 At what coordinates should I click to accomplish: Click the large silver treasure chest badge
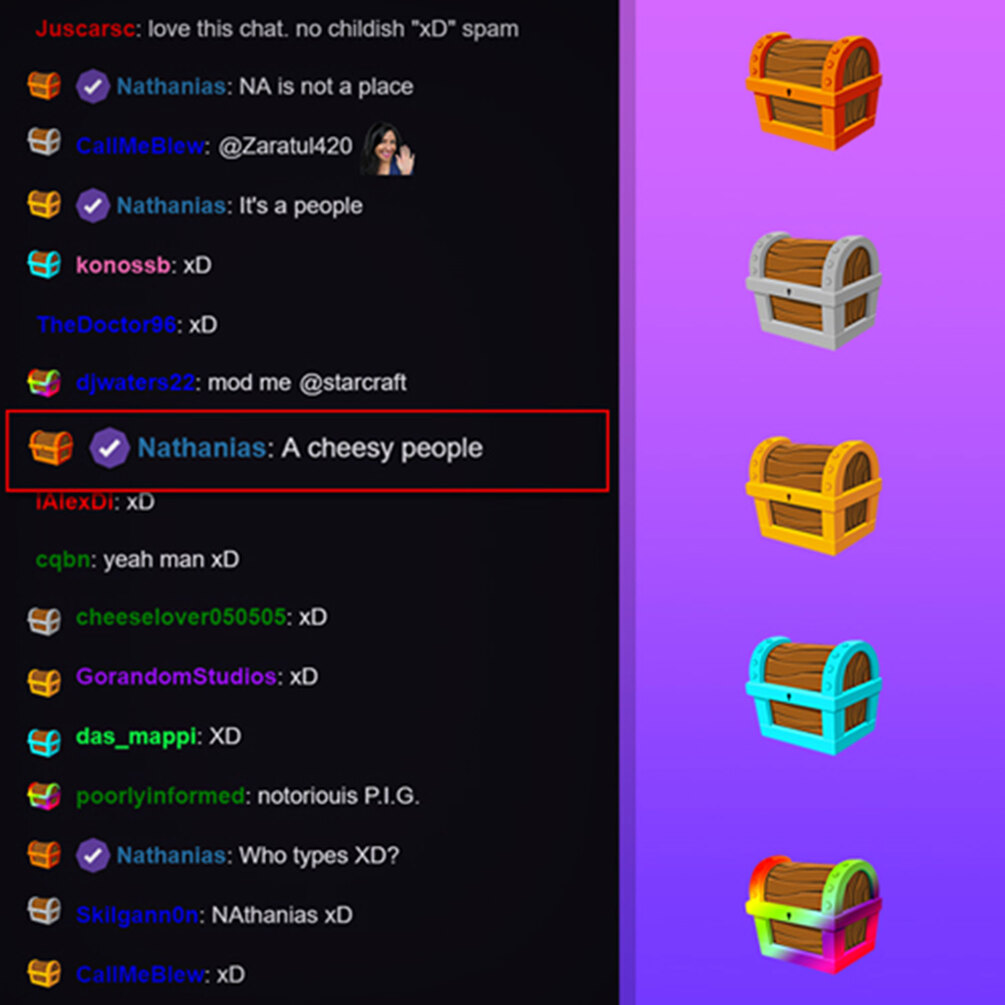[813, 290]
